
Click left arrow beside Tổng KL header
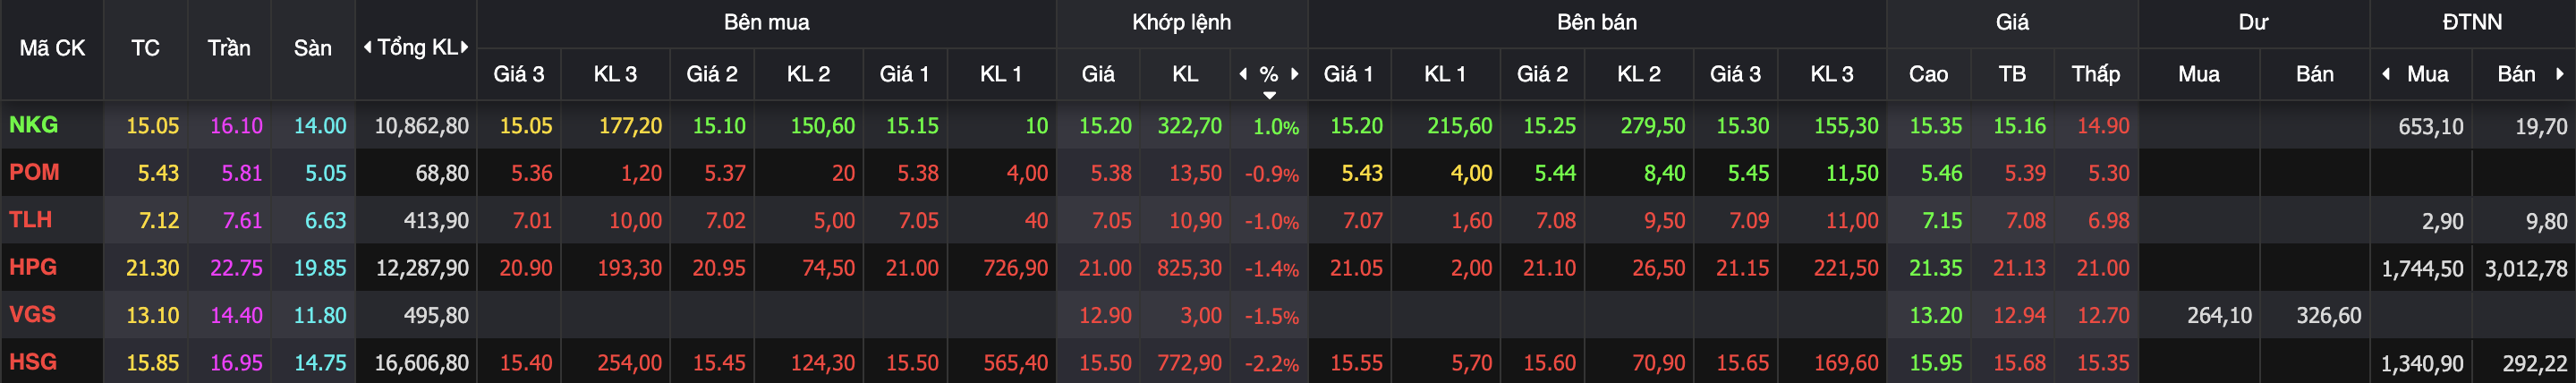point(367,47)
